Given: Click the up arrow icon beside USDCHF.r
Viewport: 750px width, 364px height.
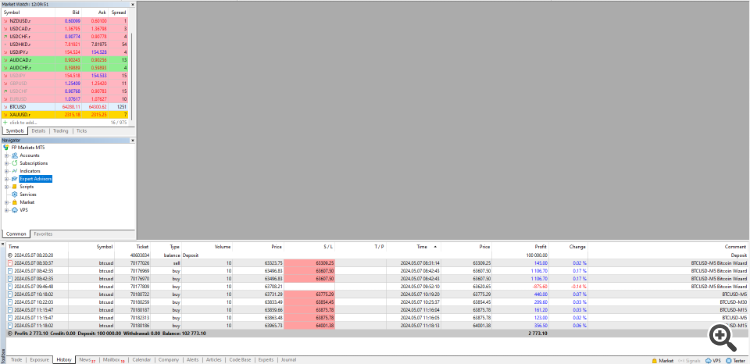Looking at the screenshot, I should click(x=6, y=36).
